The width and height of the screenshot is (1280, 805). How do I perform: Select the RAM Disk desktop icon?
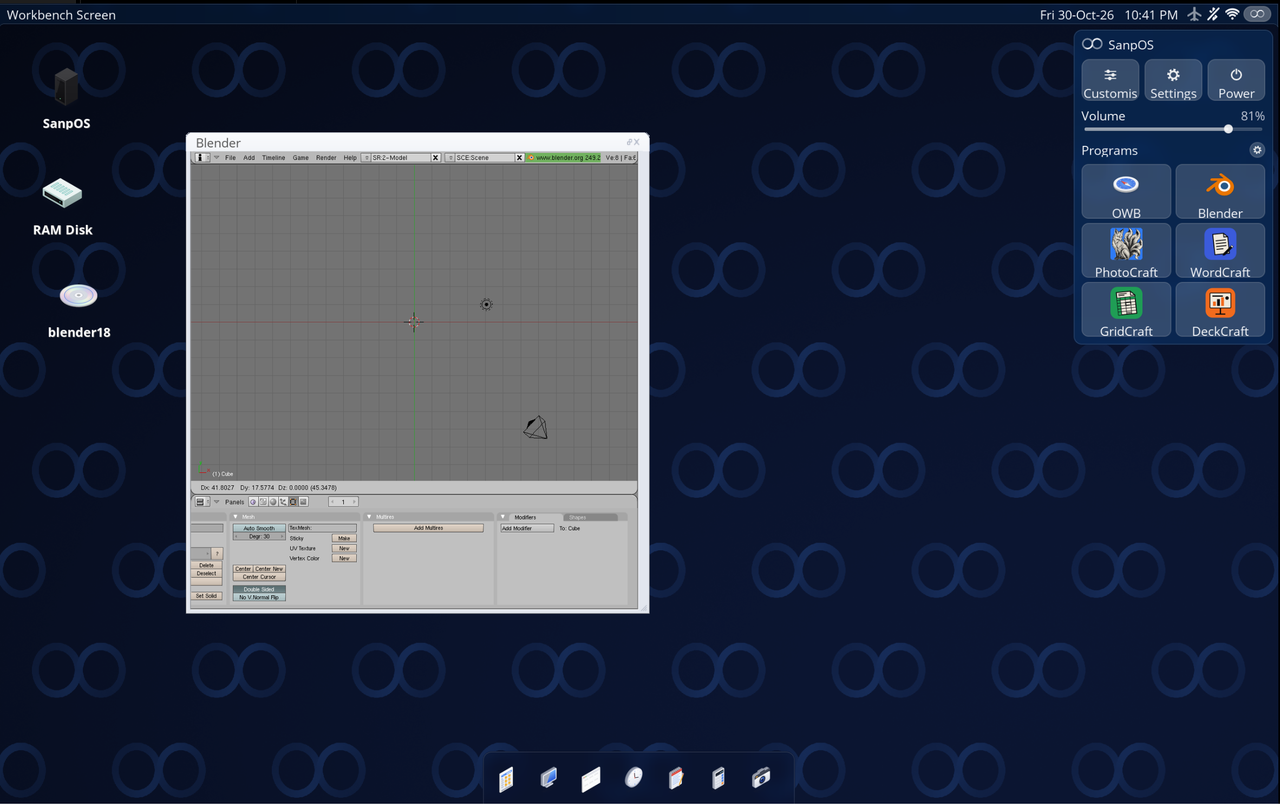(x=62, y=206)
